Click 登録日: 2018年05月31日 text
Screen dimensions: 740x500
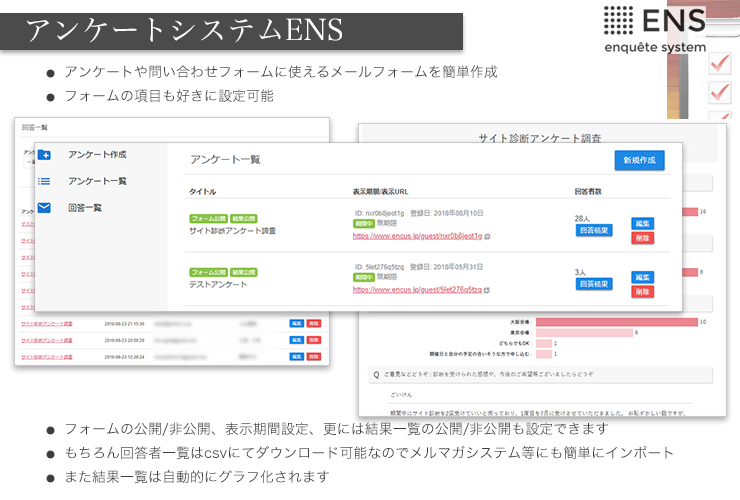click(446, 267)
